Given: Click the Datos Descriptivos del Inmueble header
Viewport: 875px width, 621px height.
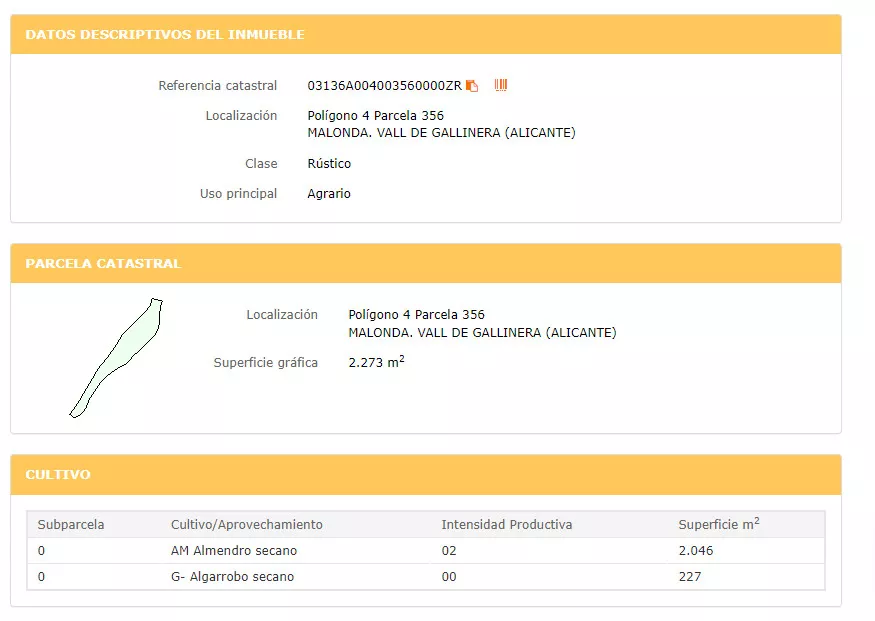Looking at the screenshot, I should coord(165,35).
